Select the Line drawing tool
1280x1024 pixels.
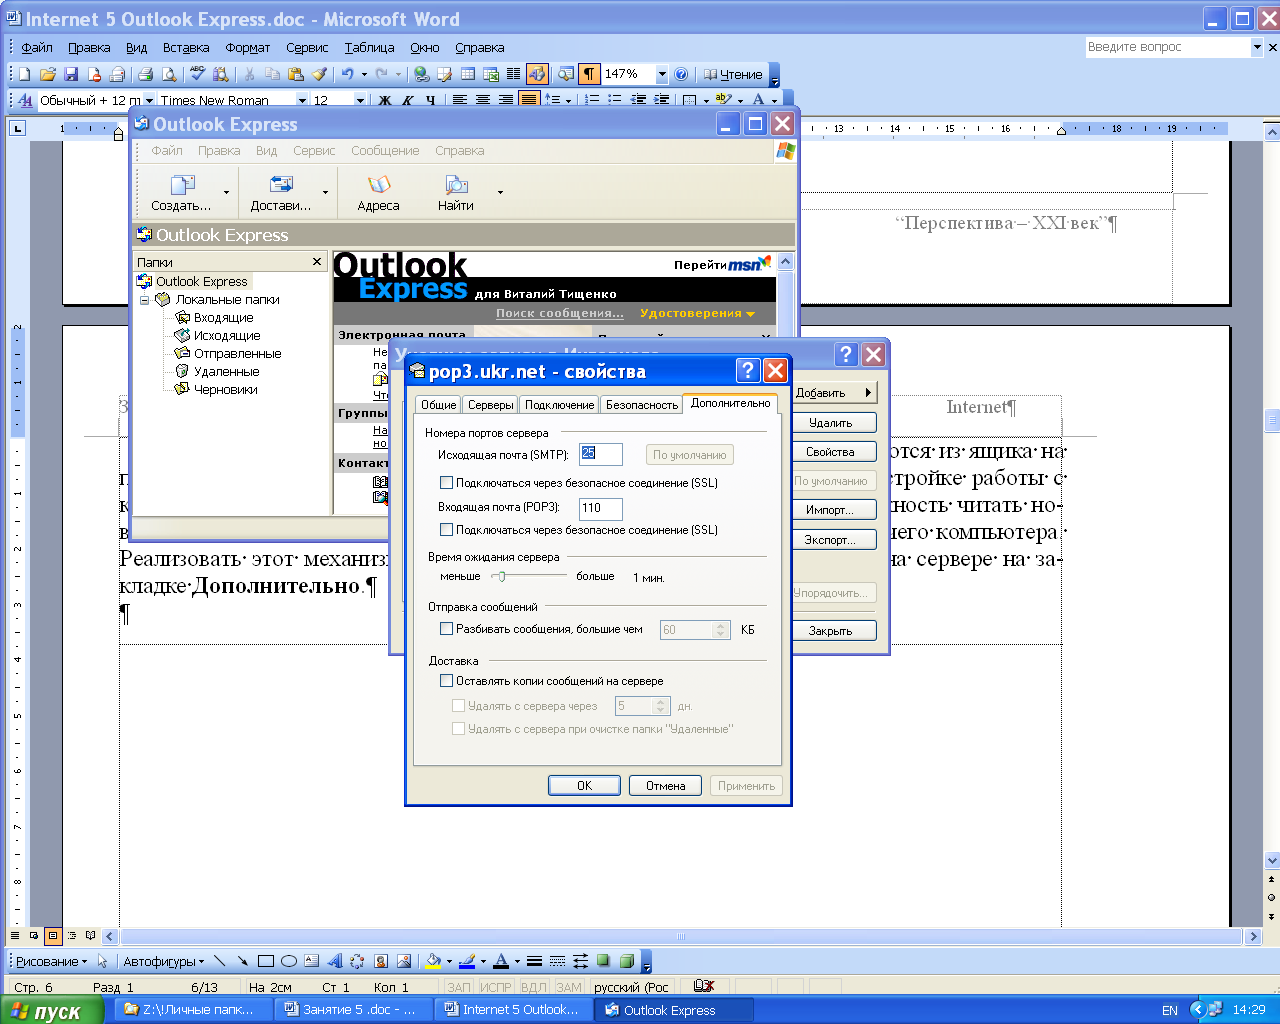[220, 961]
